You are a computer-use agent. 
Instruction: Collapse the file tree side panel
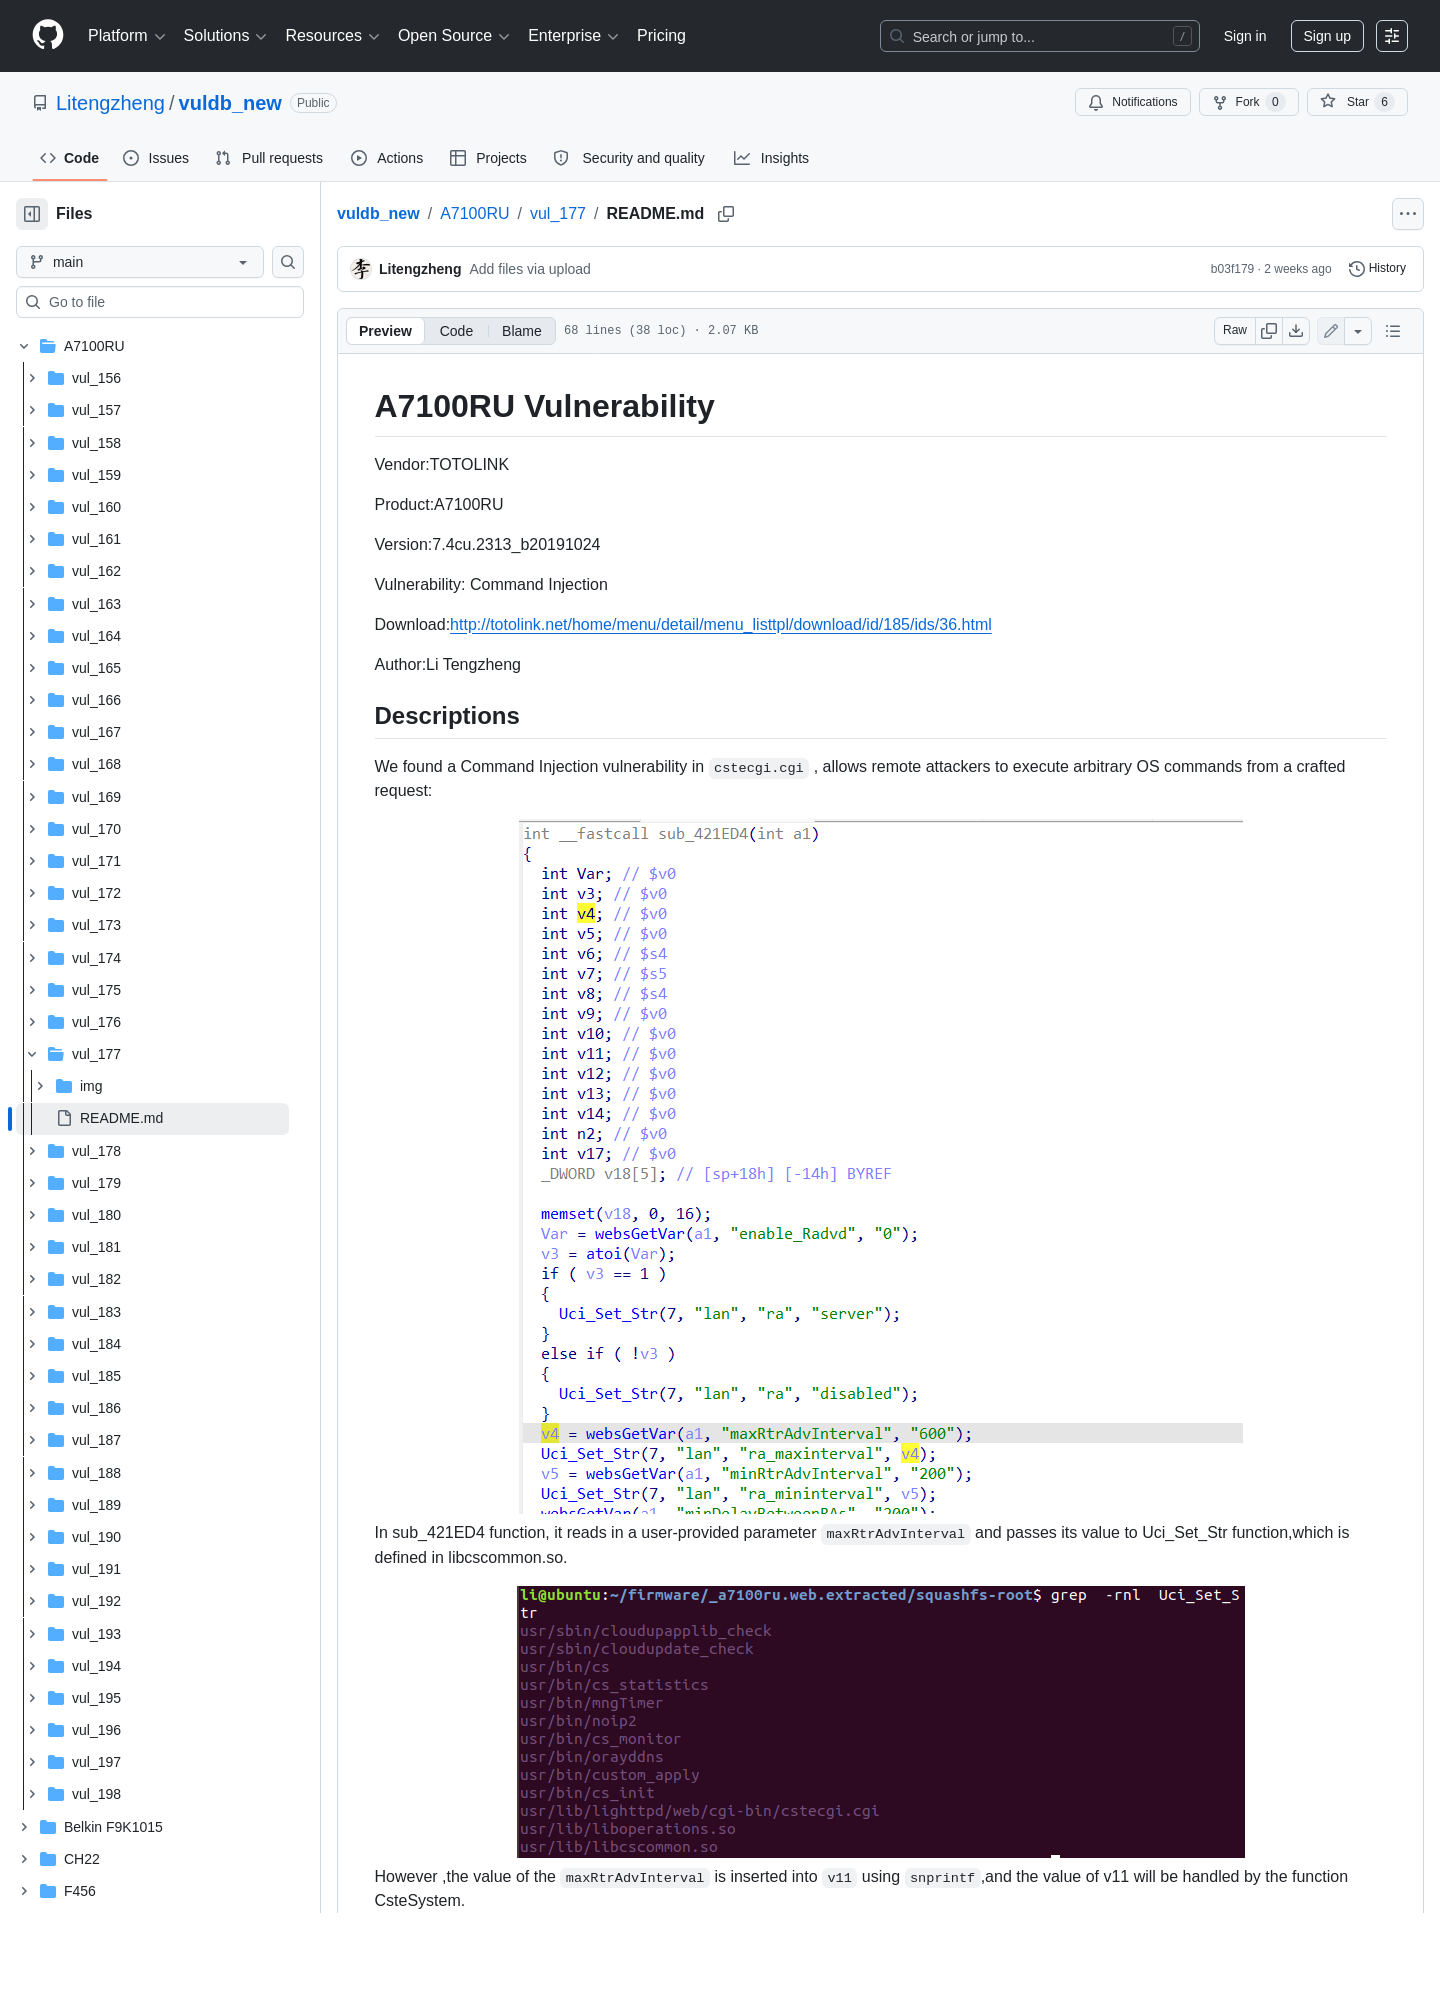[x=32, y=214]
